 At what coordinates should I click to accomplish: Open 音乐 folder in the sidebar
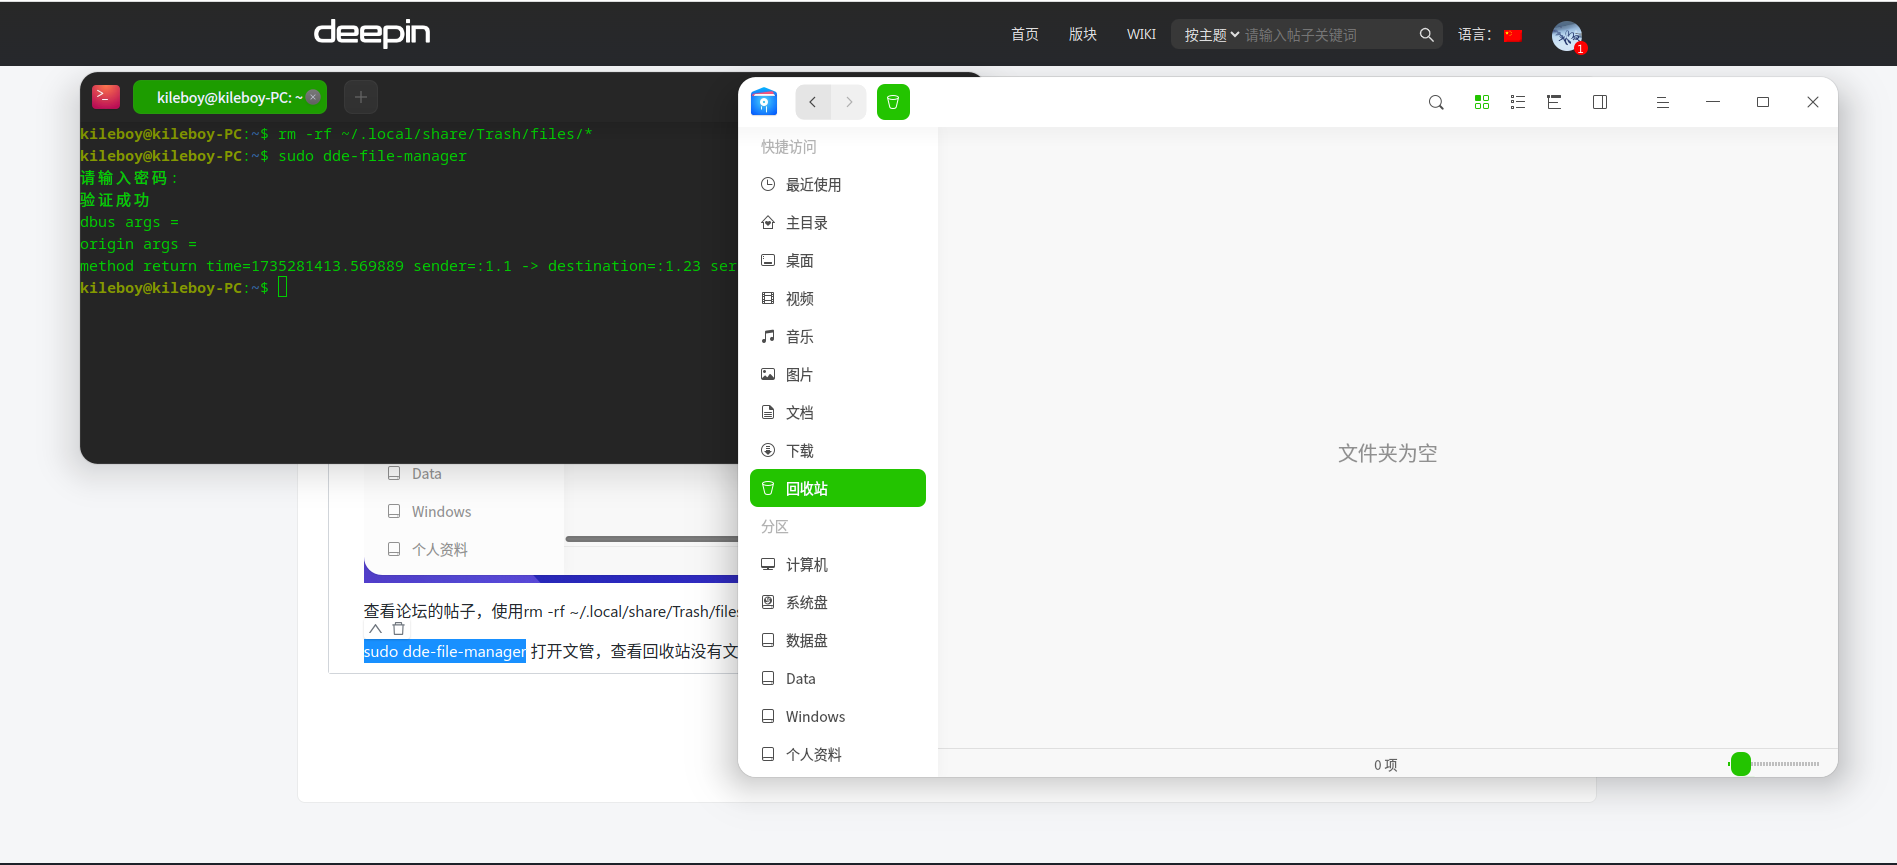point(838,336)
